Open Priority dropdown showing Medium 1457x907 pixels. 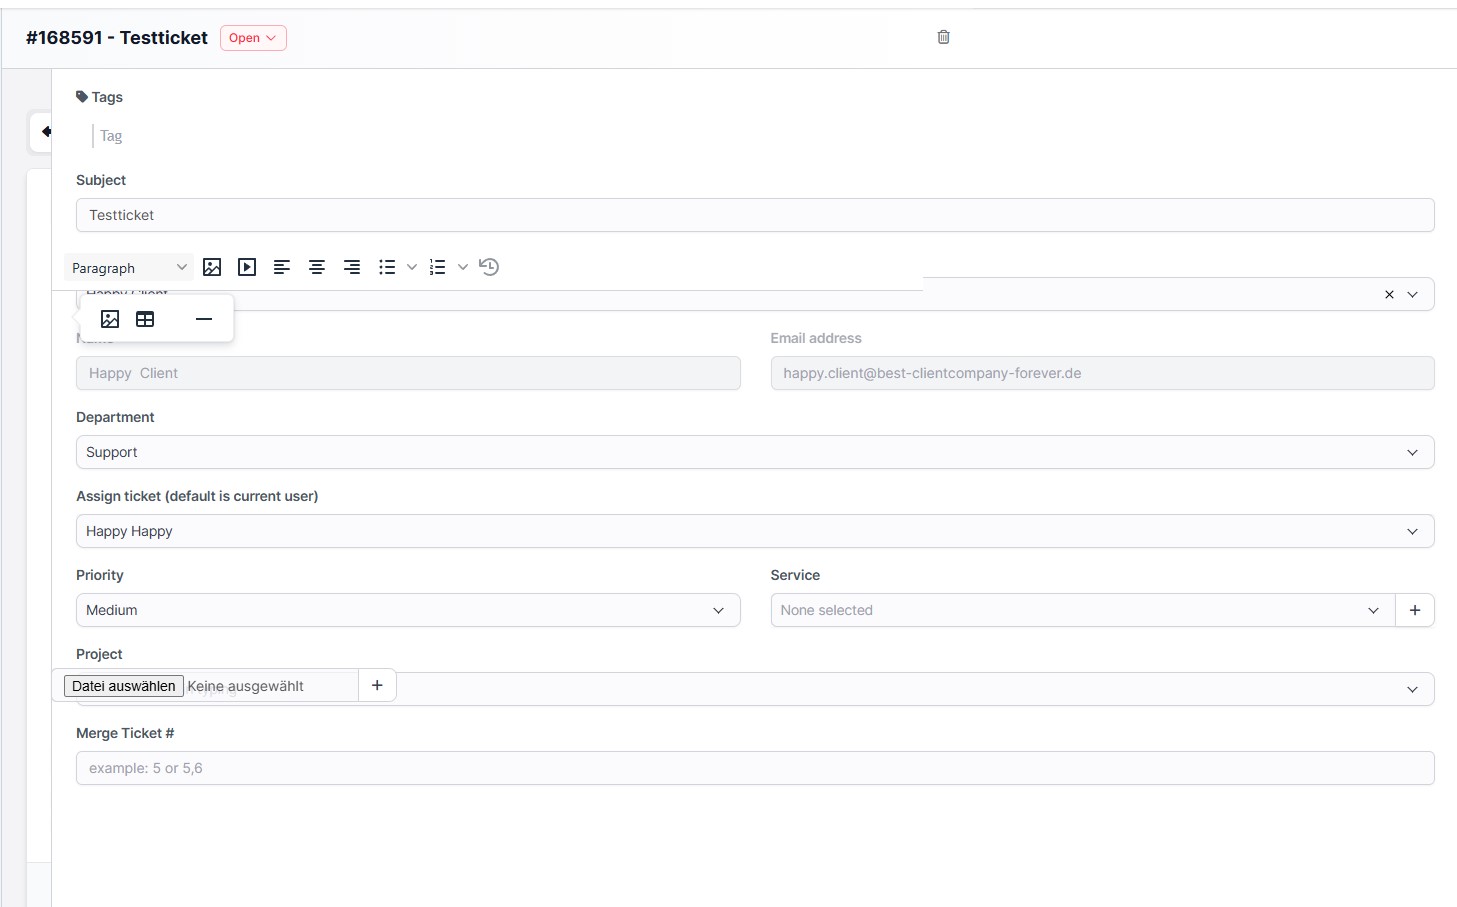408,610
